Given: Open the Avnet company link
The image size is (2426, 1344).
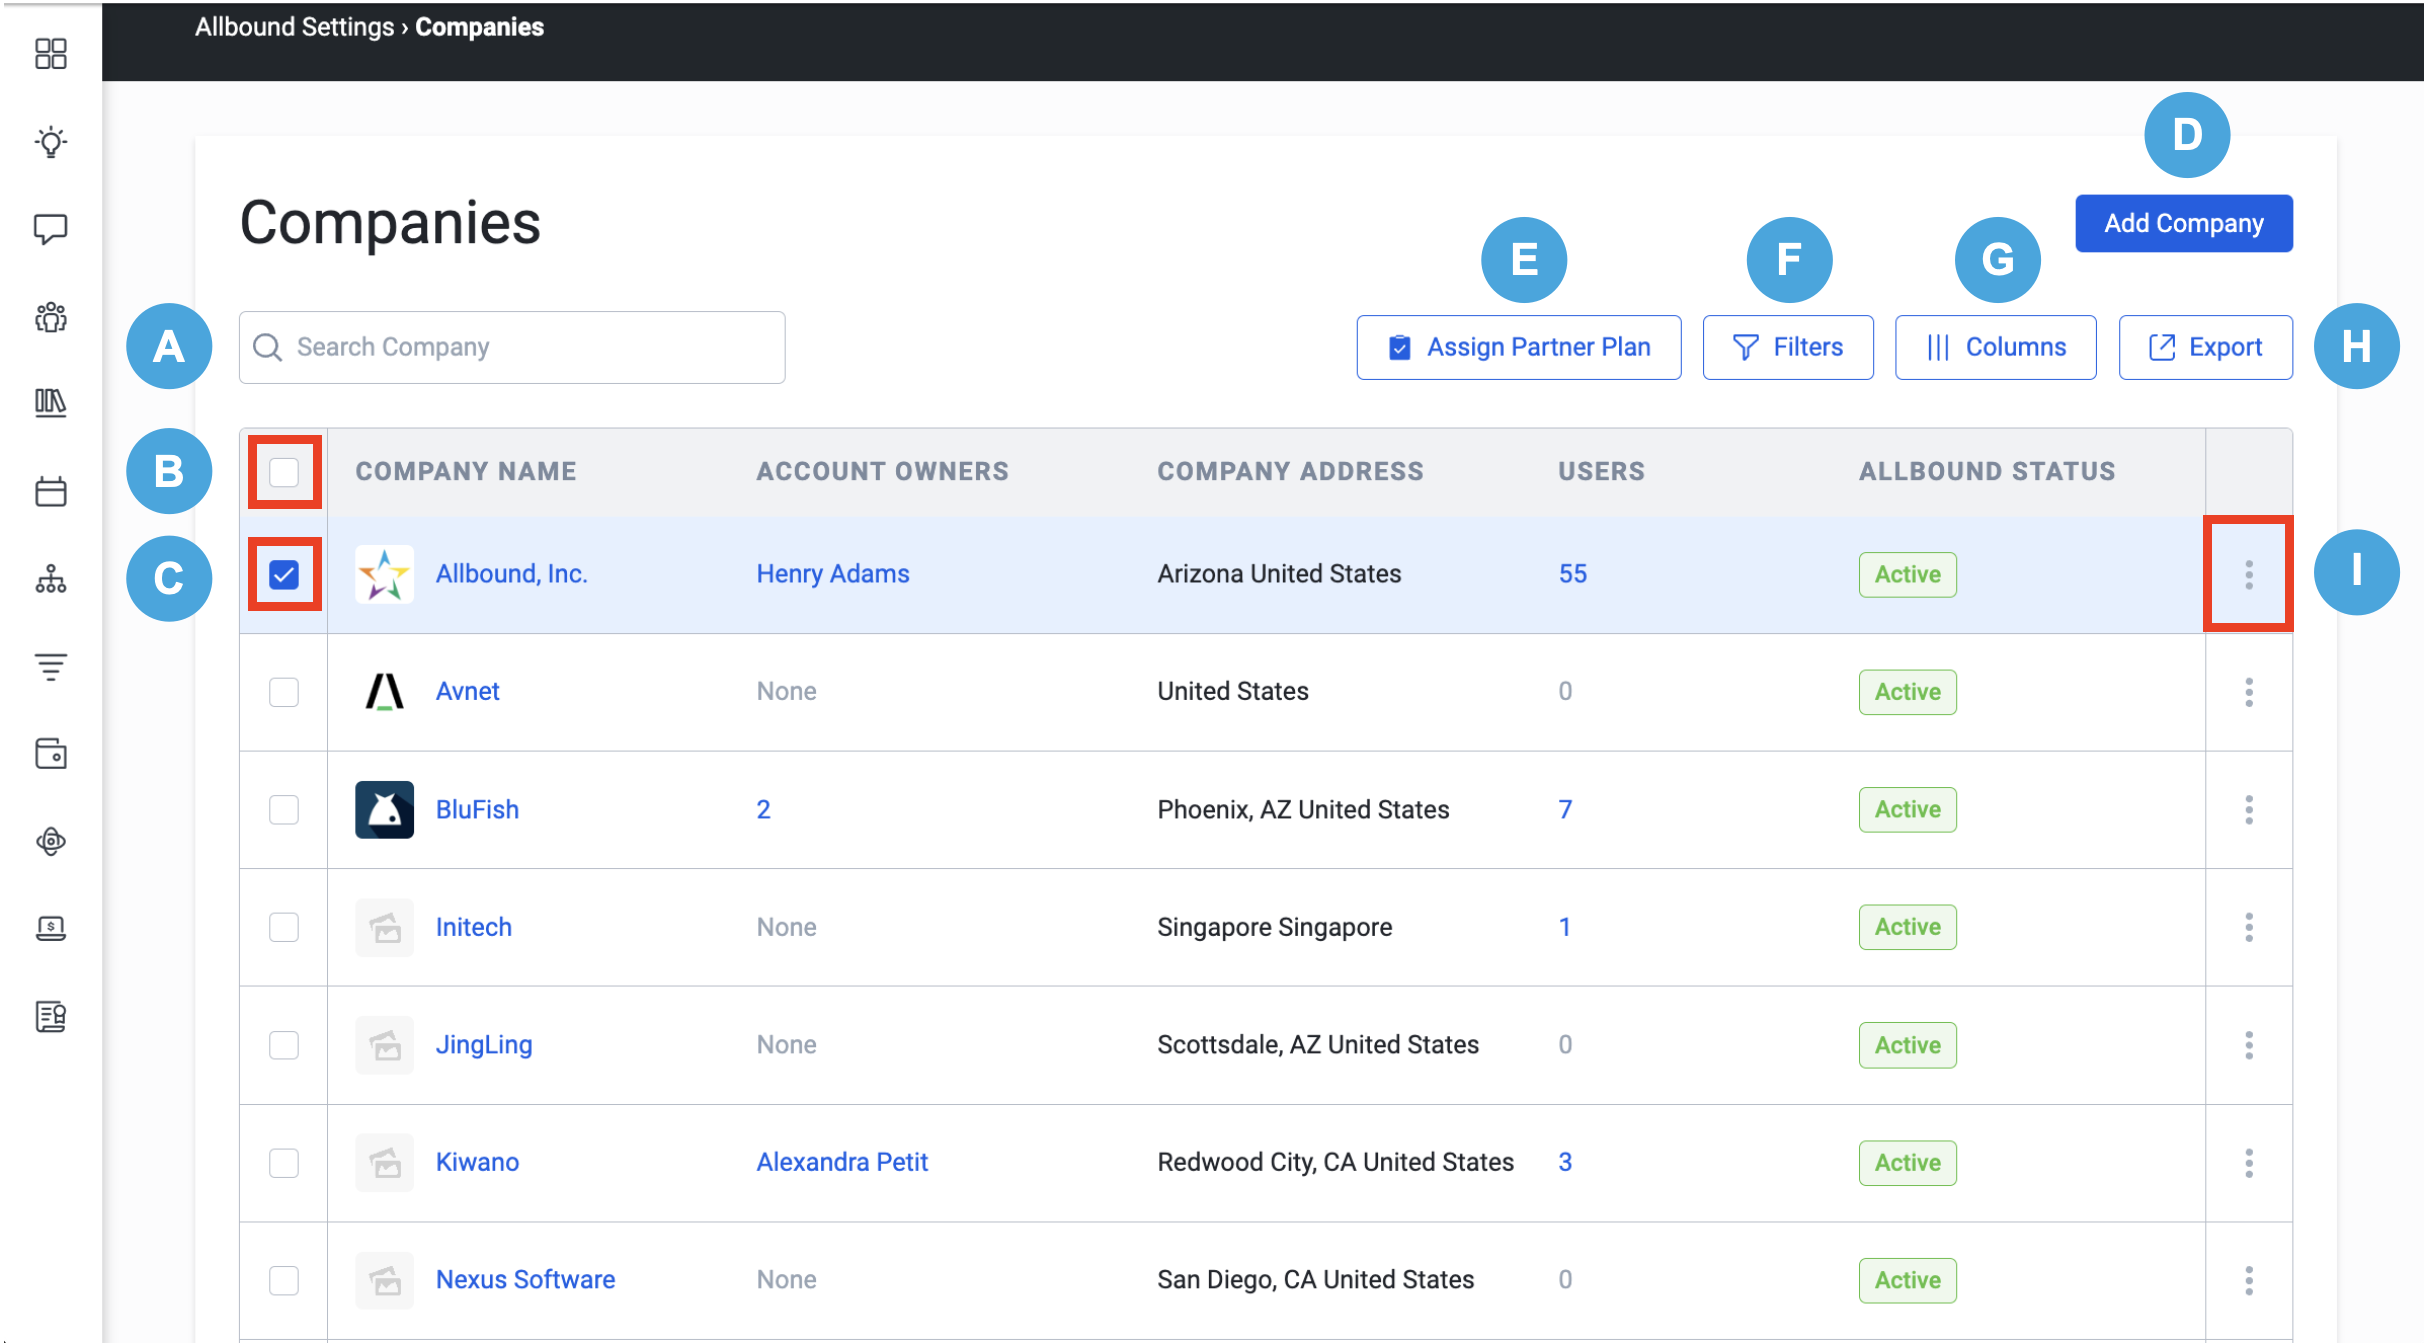Looking at the screenshot, I should tap(467, 691).
